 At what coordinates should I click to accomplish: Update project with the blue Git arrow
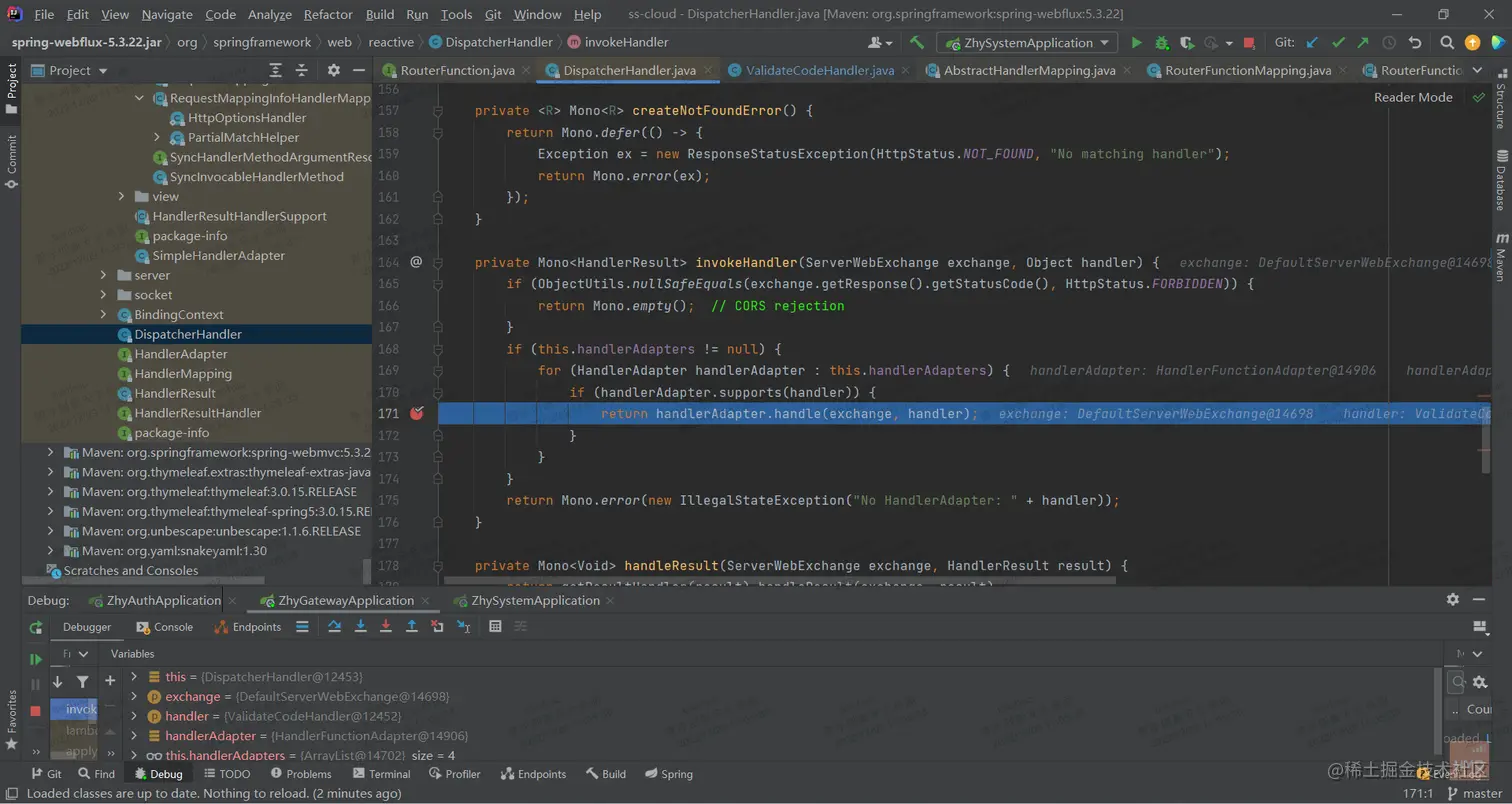[1312, 43]
